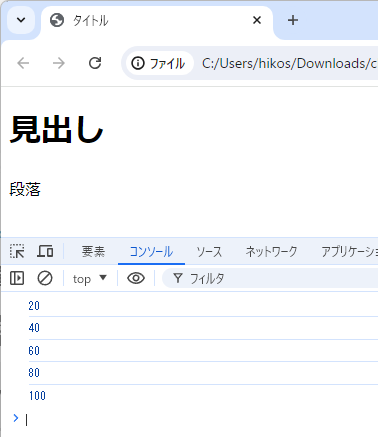
Task: Click the 段落 paragraph text
Action: 25,189
